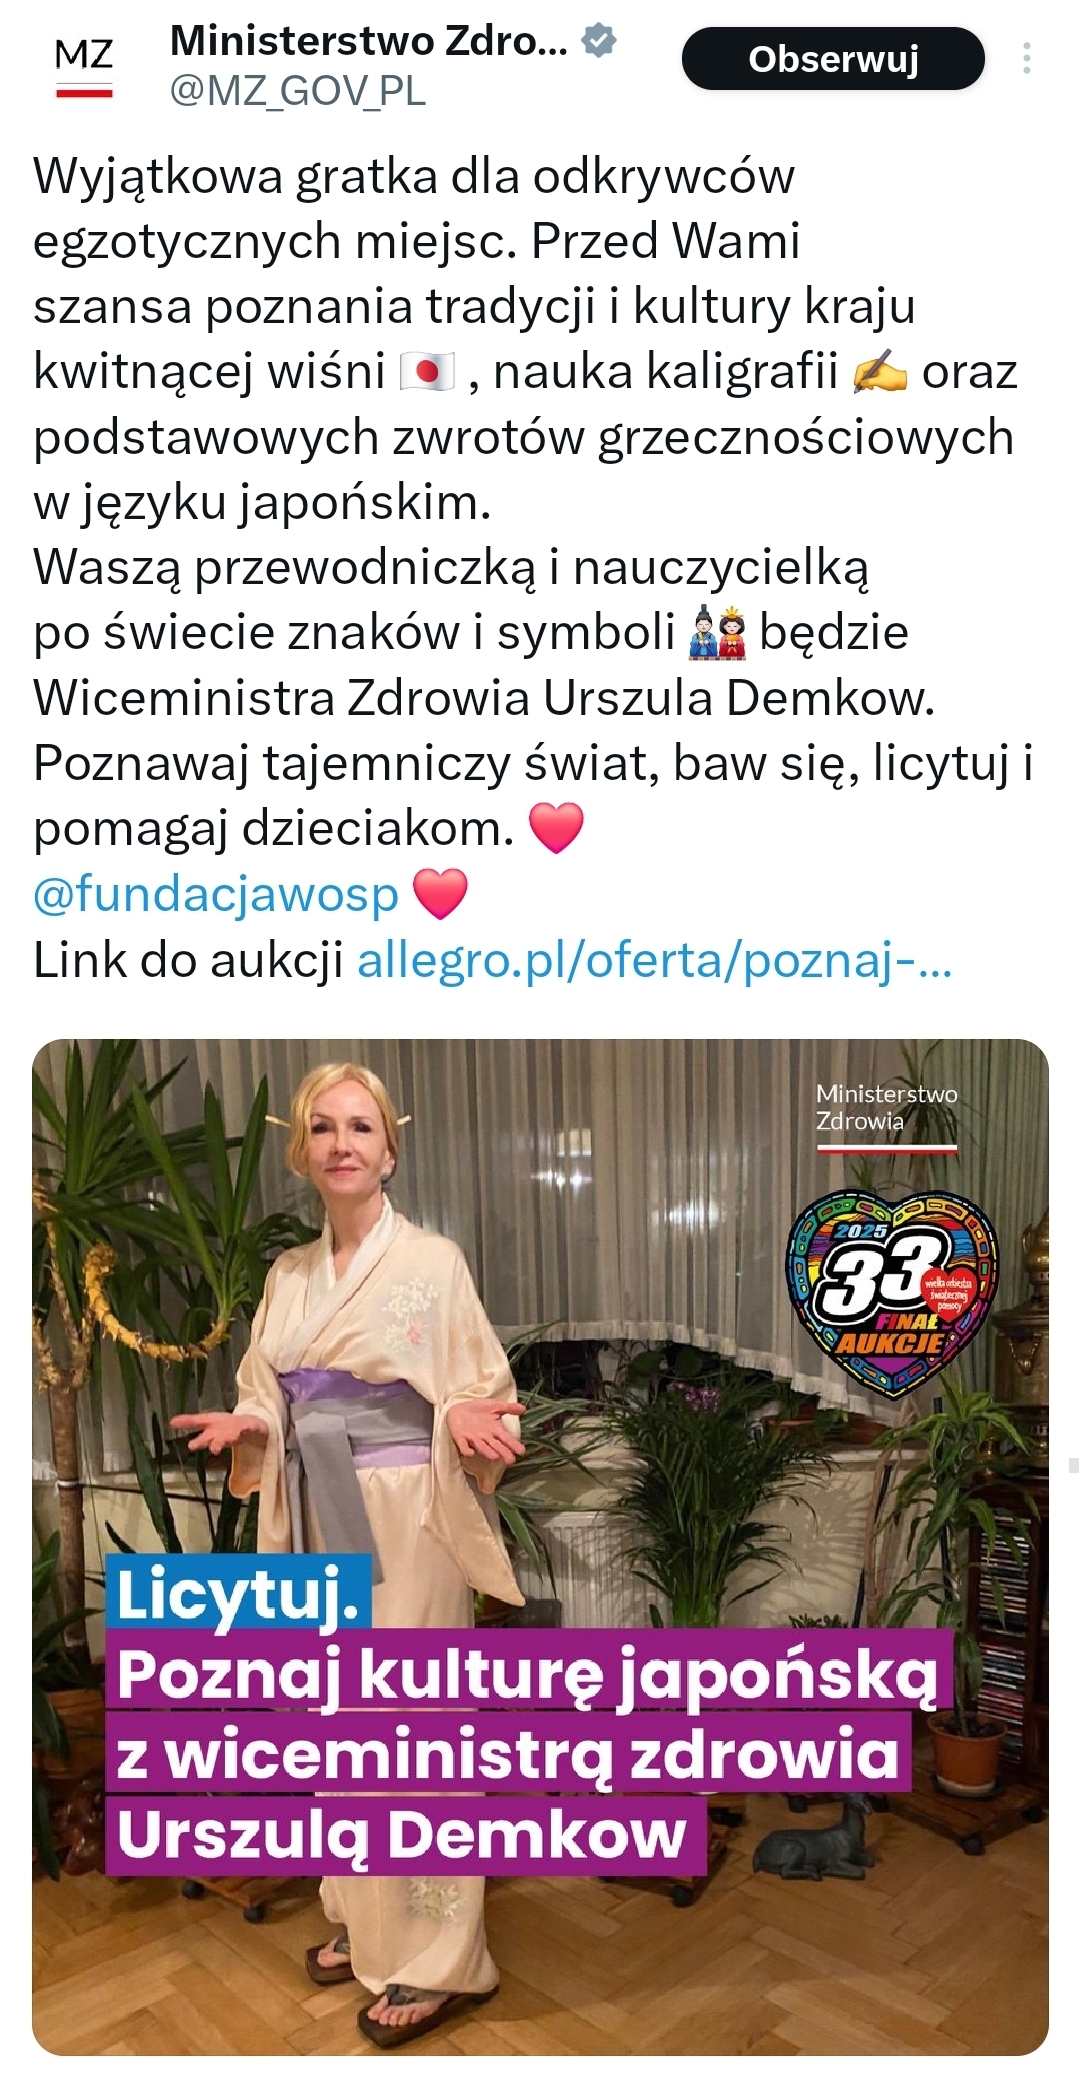This screenshot has height=2074, width=1079.
Task: Open the @MZ_GOV_PL handle
Action: (x=298, y=91)
